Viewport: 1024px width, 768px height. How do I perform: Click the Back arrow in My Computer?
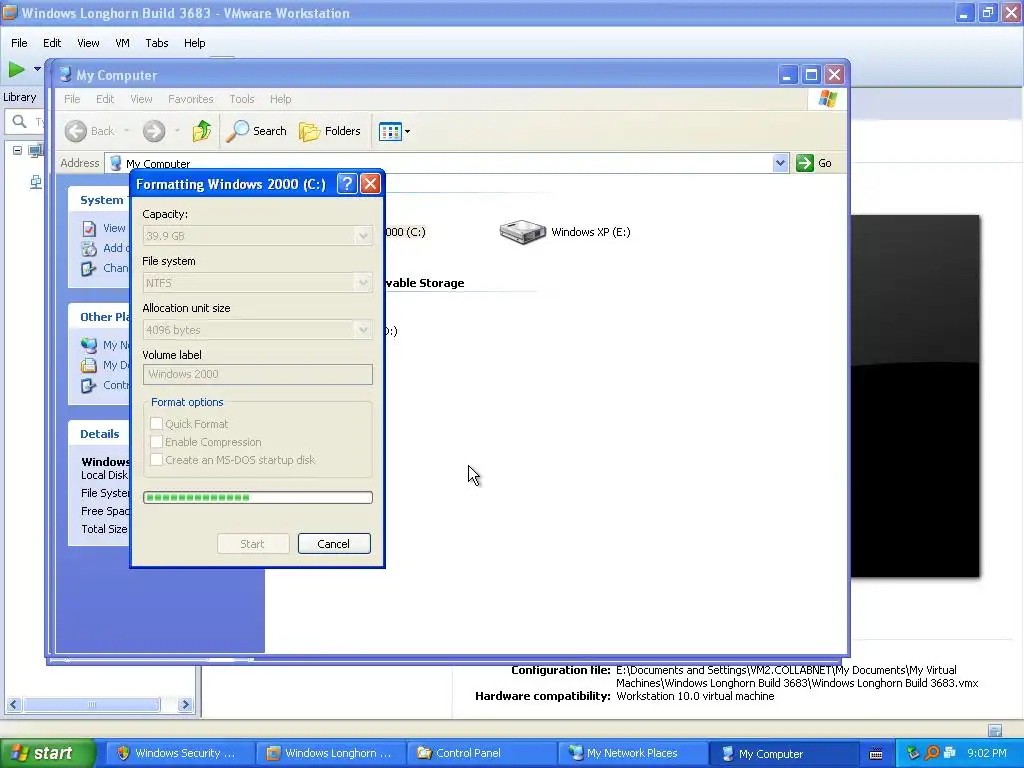[76, 131]
